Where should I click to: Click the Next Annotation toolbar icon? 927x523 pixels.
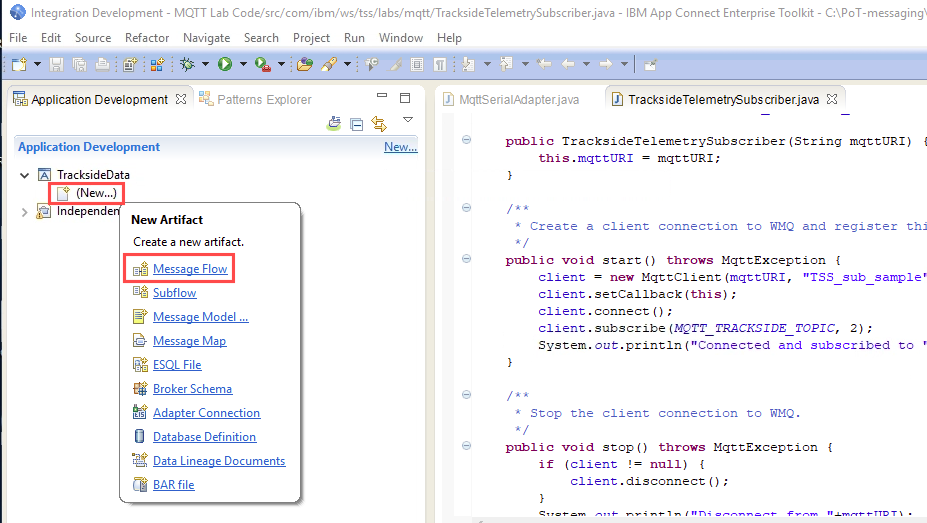click(x=468, y=64)
